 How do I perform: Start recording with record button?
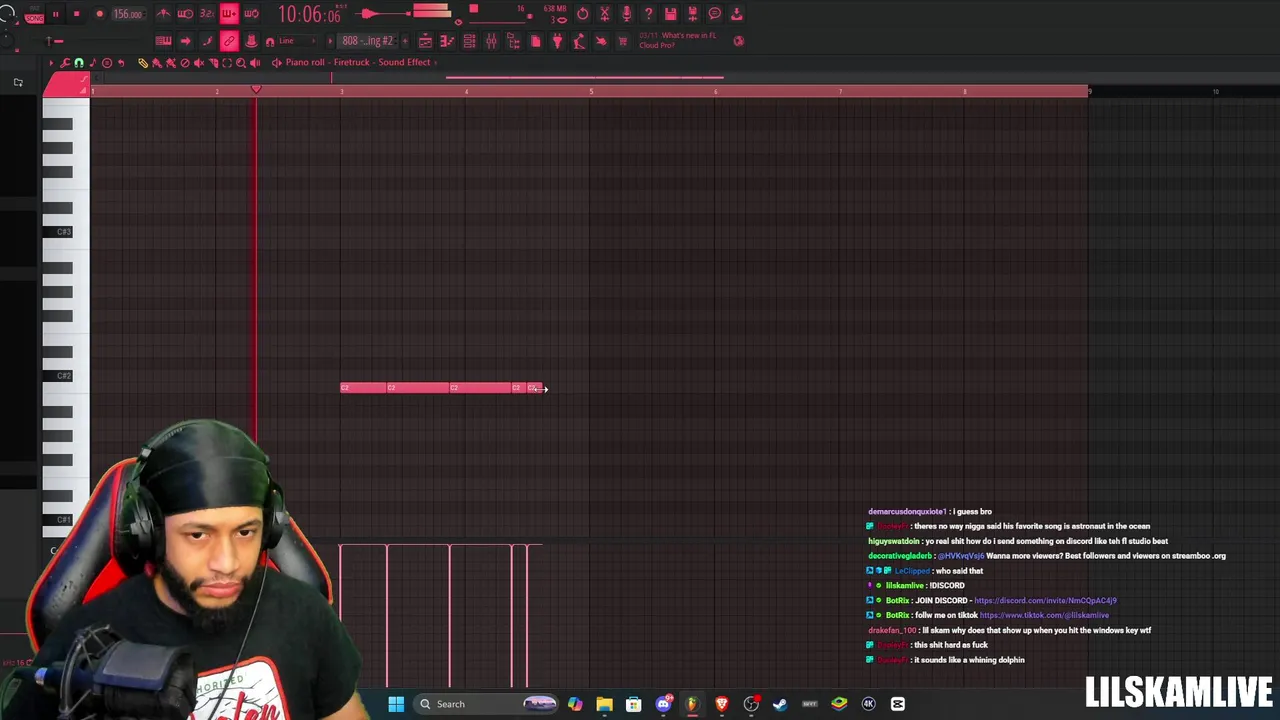pyautogui.click(x=99, y=14)
